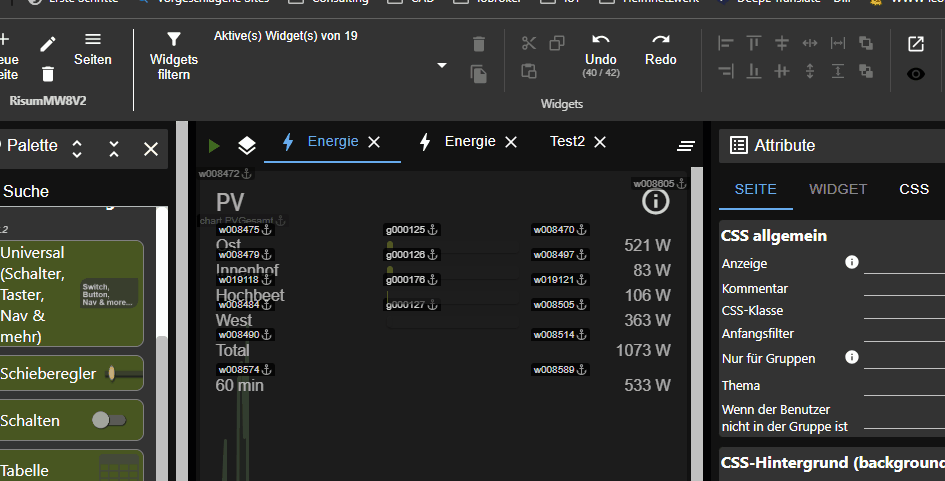
Task: Click the Redo button
Action: [660, 49]
